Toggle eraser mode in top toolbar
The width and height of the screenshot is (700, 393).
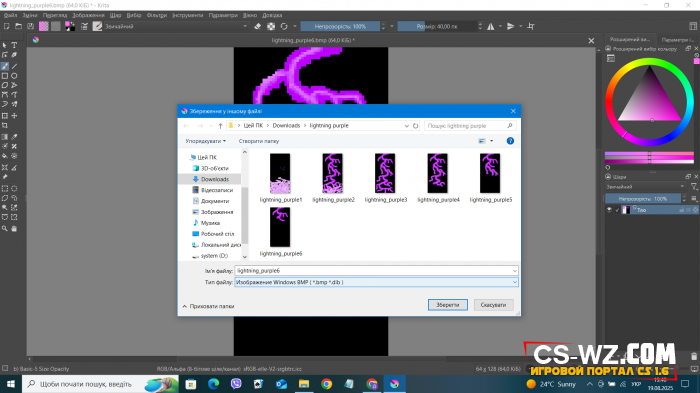coord(258,26)
